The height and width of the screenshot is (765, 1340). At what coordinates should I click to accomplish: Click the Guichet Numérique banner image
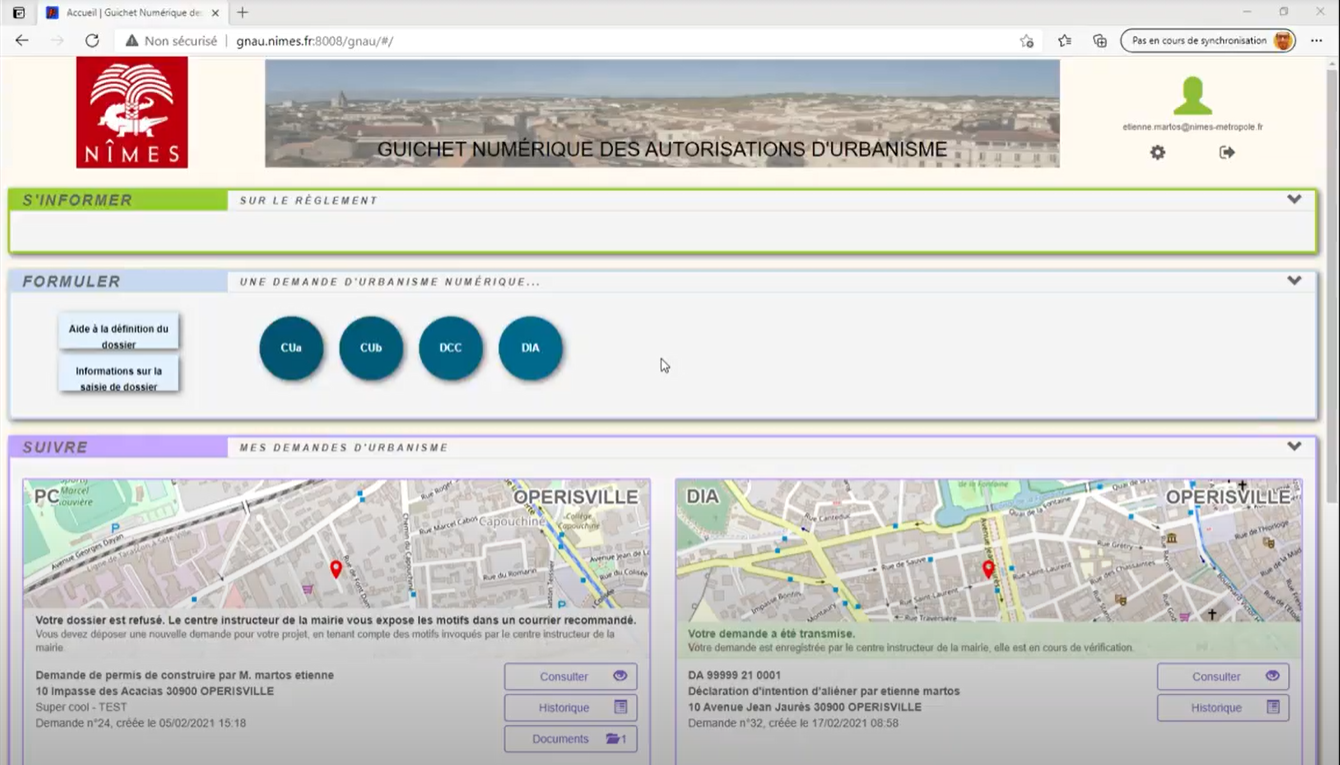(x=662, y=113)
